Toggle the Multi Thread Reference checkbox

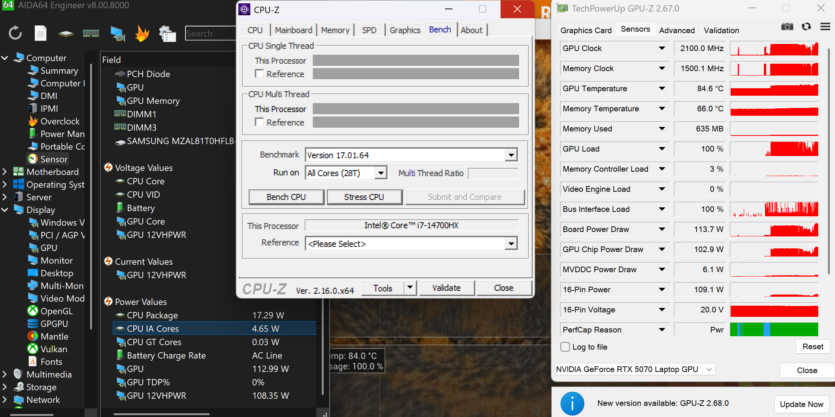pyautogui.click(x=259, y=122)
